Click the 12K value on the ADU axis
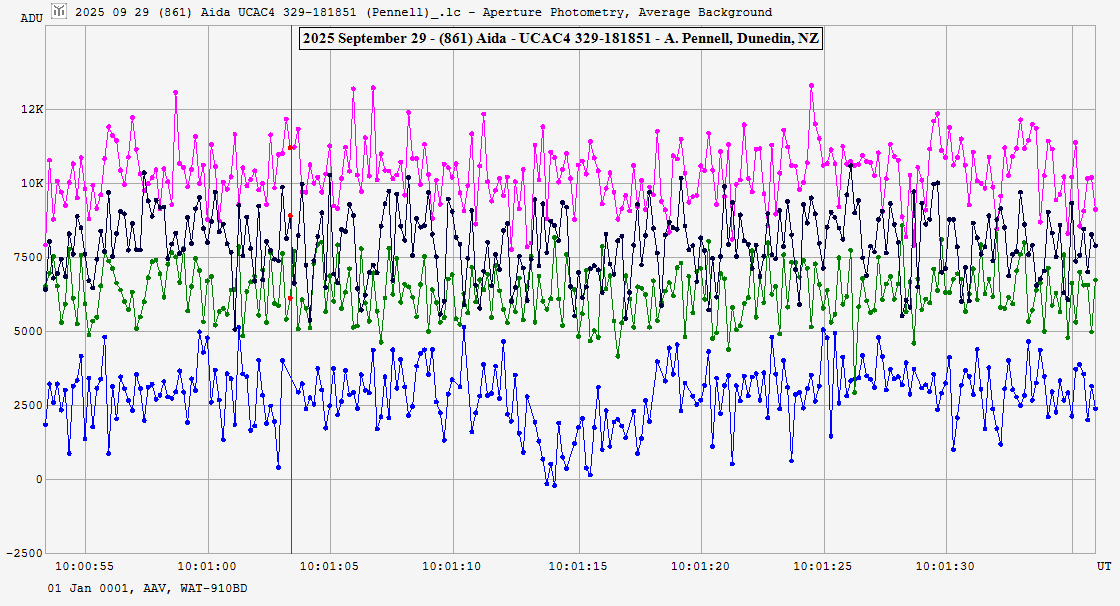1120x606 pixels. [34, 109]
